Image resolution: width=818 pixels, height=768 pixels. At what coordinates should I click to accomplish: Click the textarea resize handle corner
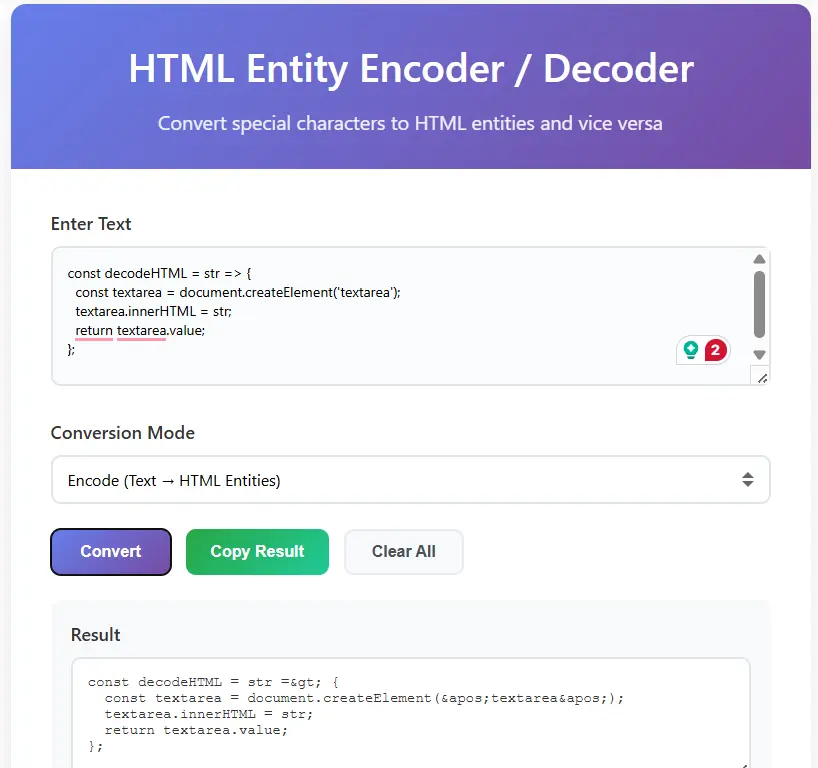pyautogui.click(x=762, y=378)
